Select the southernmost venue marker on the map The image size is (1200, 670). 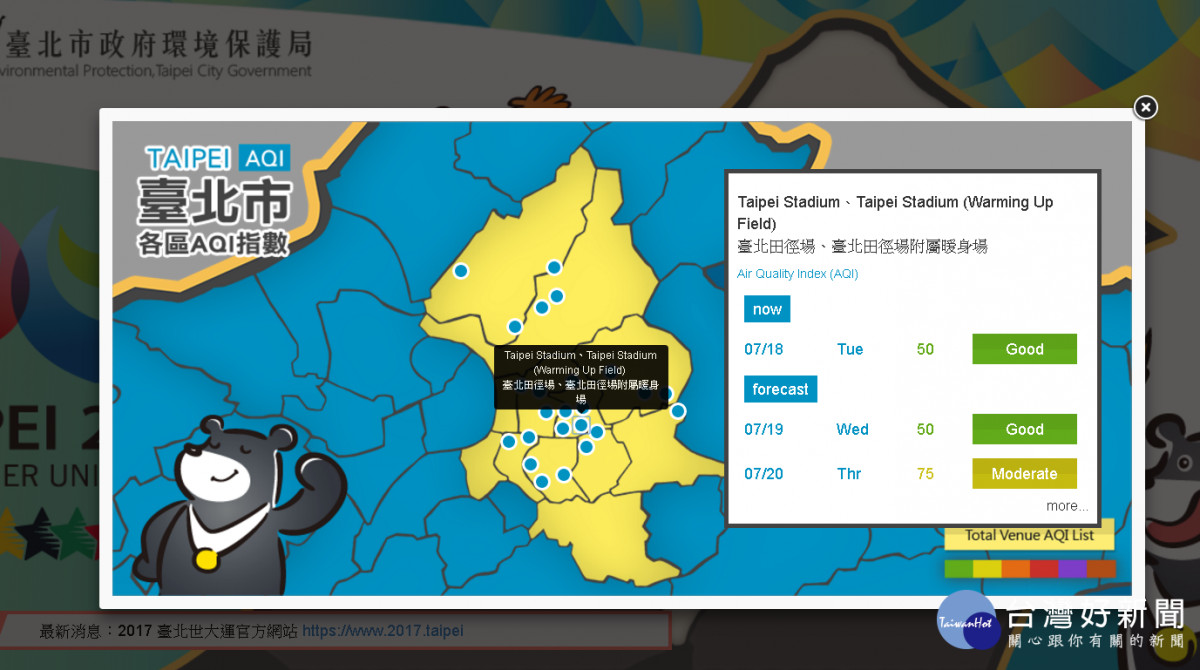coord(542,481)
